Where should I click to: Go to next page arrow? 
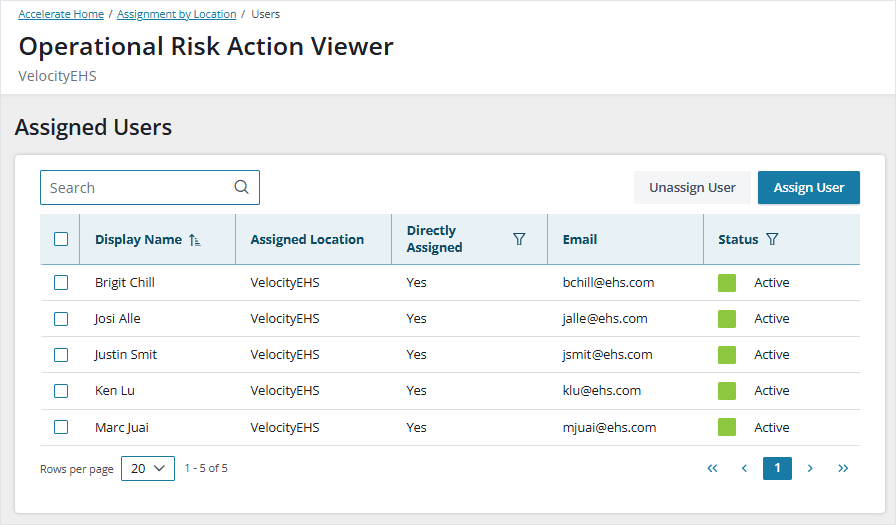pos(810,468)
